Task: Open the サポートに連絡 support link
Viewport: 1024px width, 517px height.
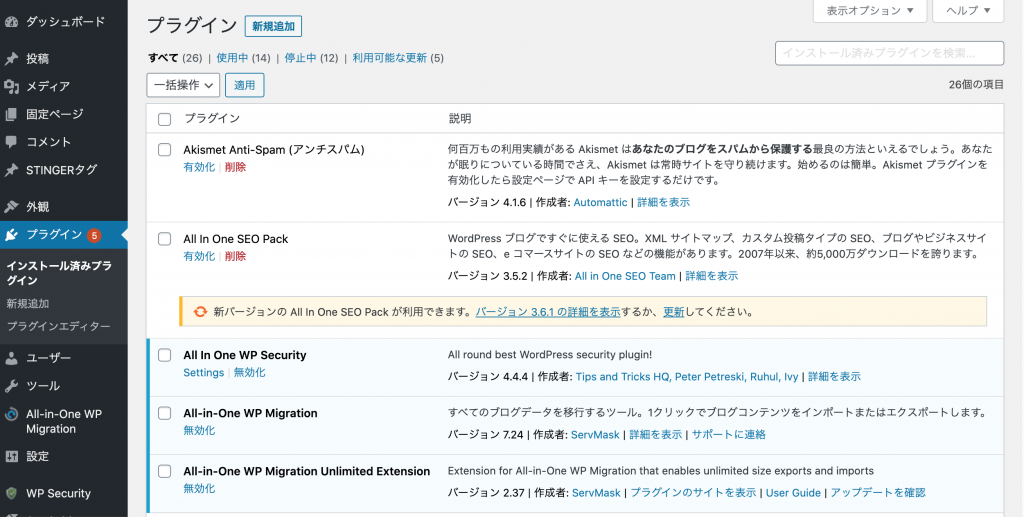Action: (x=728, y=435)
